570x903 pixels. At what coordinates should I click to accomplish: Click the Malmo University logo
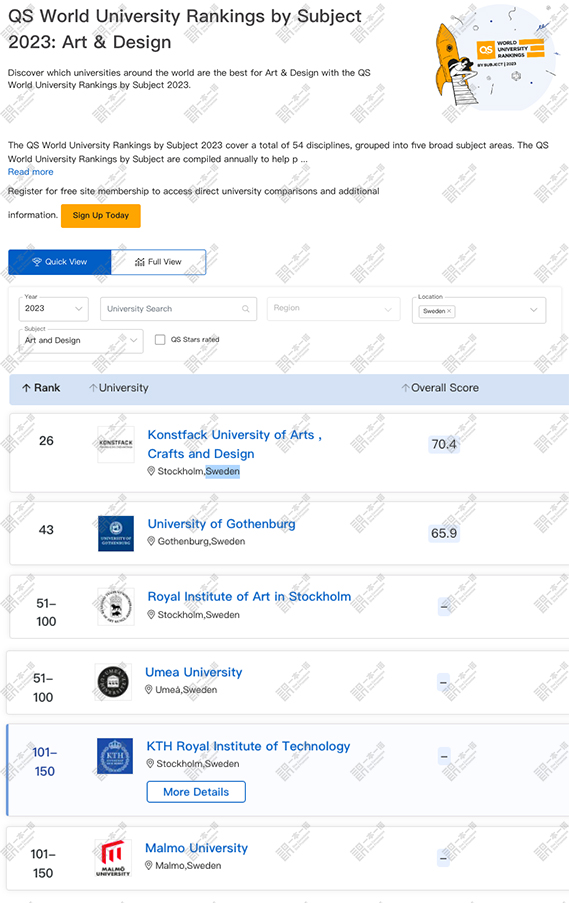[x=113, y=859]
